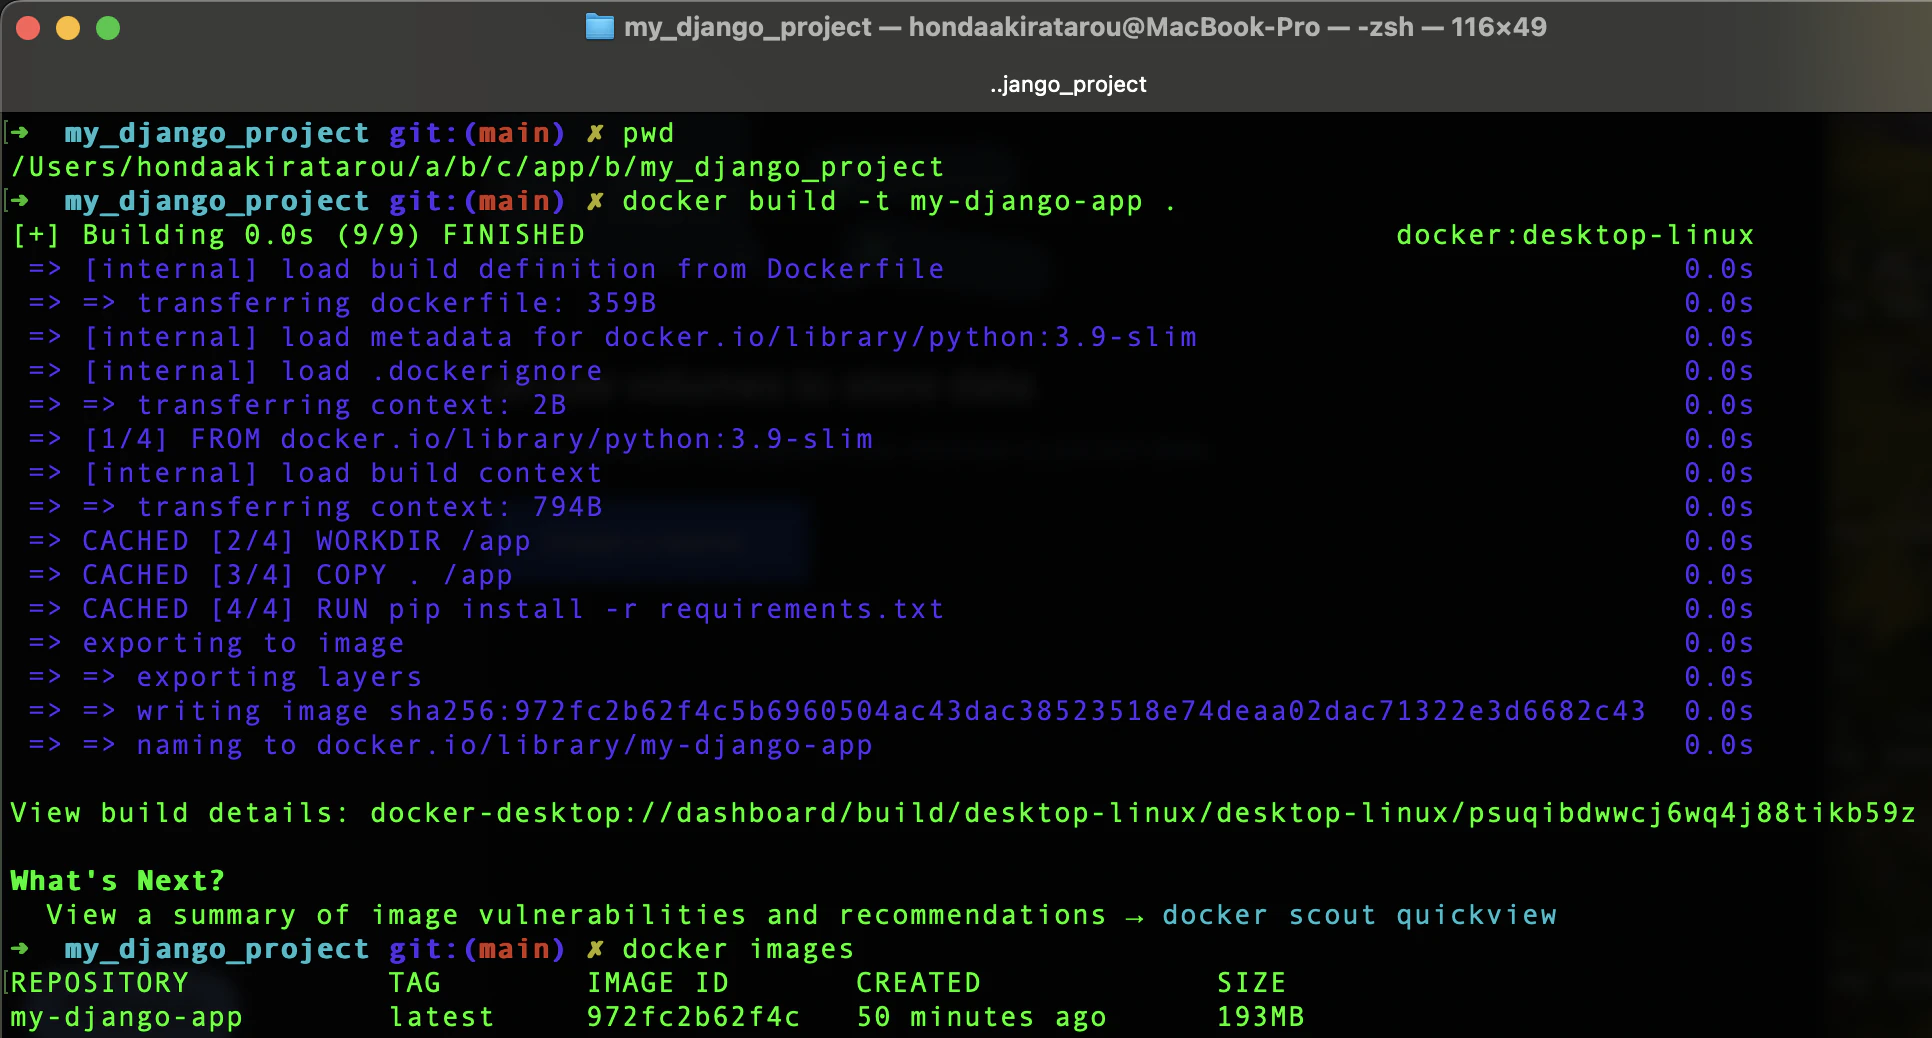Click the 'docker scout quickview' command suggestion
1932x1038 pixels.
(x=1359, y=915)
